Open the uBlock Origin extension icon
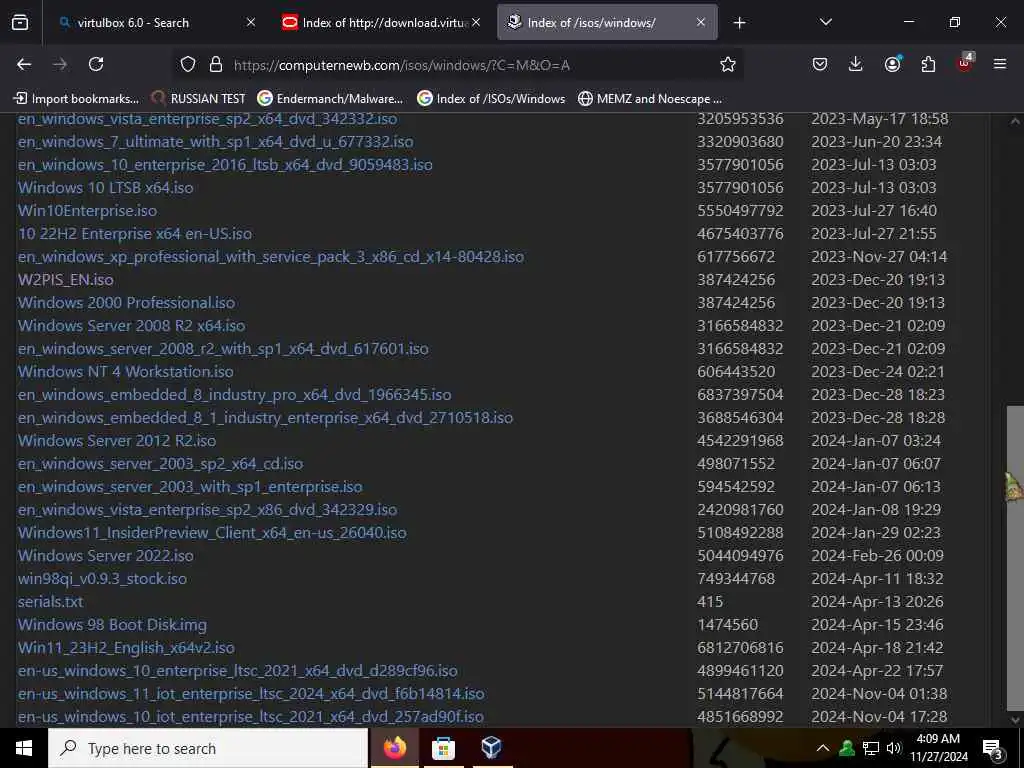 pos(965,63)
